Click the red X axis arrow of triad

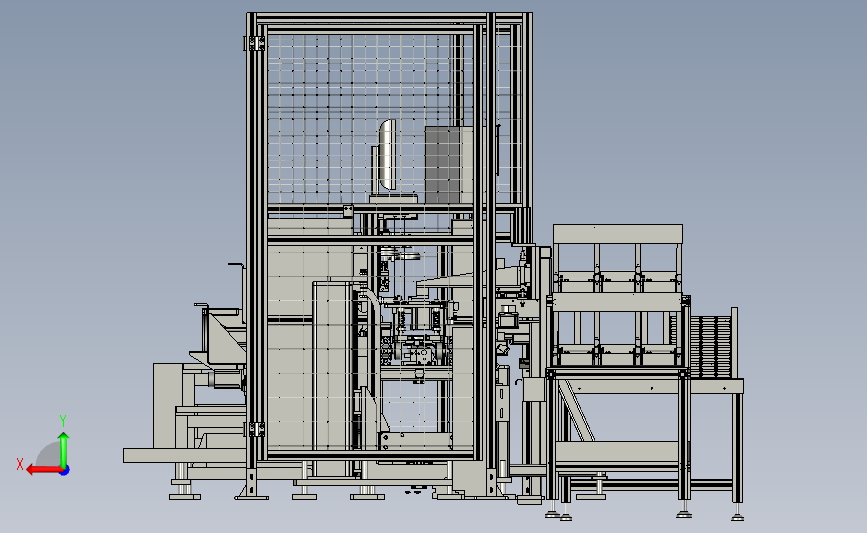click(43, 470)
